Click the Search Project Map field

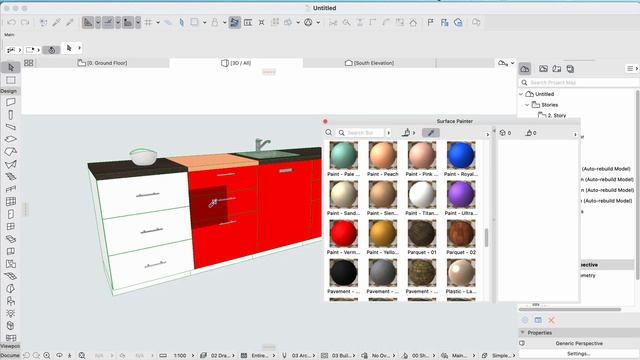(578, 82)
